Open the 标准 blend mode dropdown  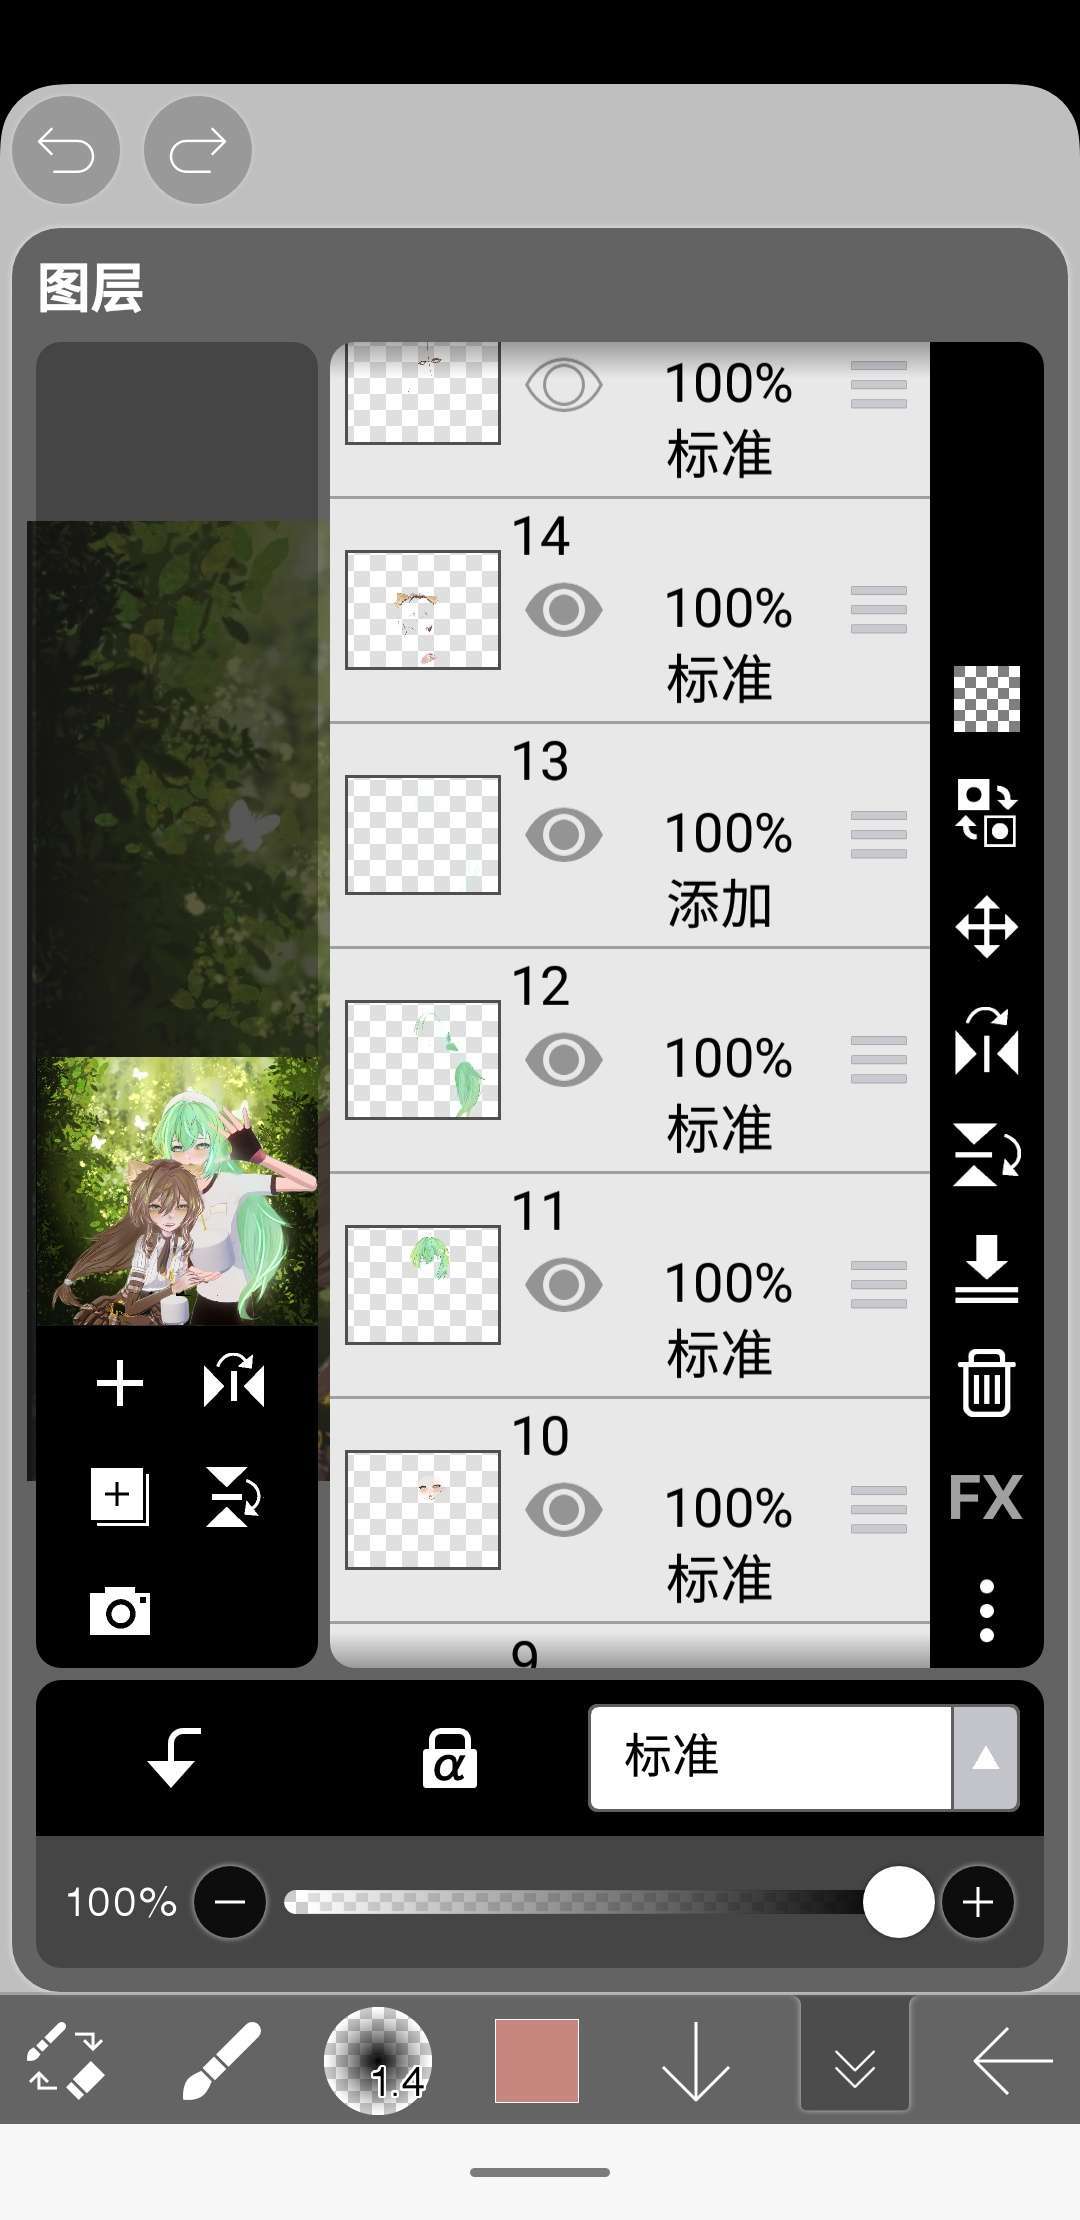click(x=770, y=1758)
